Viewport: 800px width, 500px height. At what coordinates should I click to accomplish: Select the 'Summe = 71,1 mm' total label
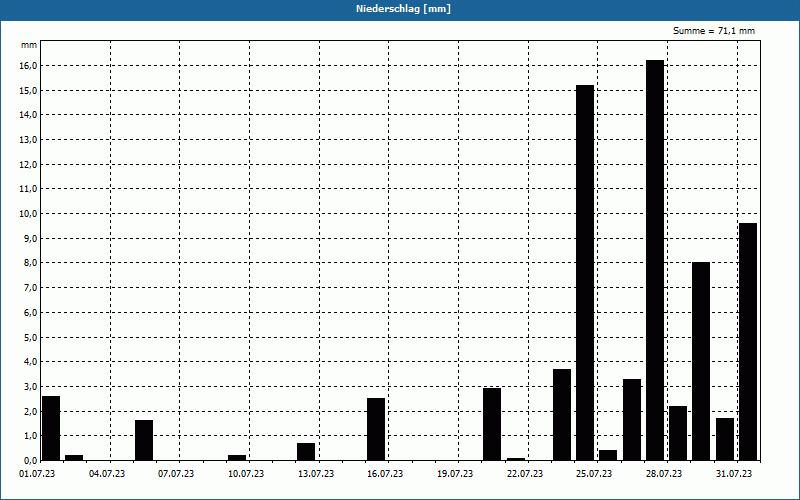click(x=714, y=31)
